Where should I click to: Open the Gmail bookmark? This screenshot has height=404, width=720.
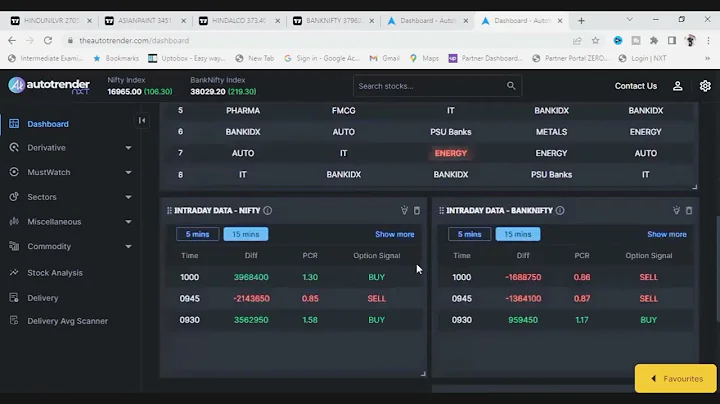click(384, 58)
